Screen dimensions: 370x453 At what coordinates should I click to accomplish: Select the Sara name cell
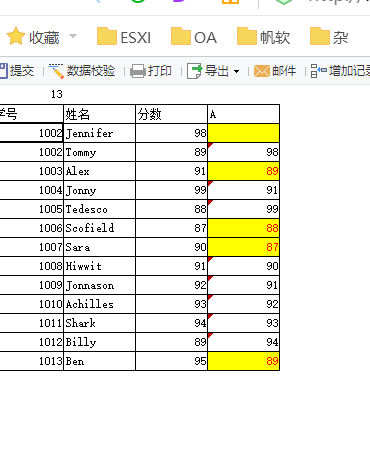pyautogui.click(x=99, y=247)
